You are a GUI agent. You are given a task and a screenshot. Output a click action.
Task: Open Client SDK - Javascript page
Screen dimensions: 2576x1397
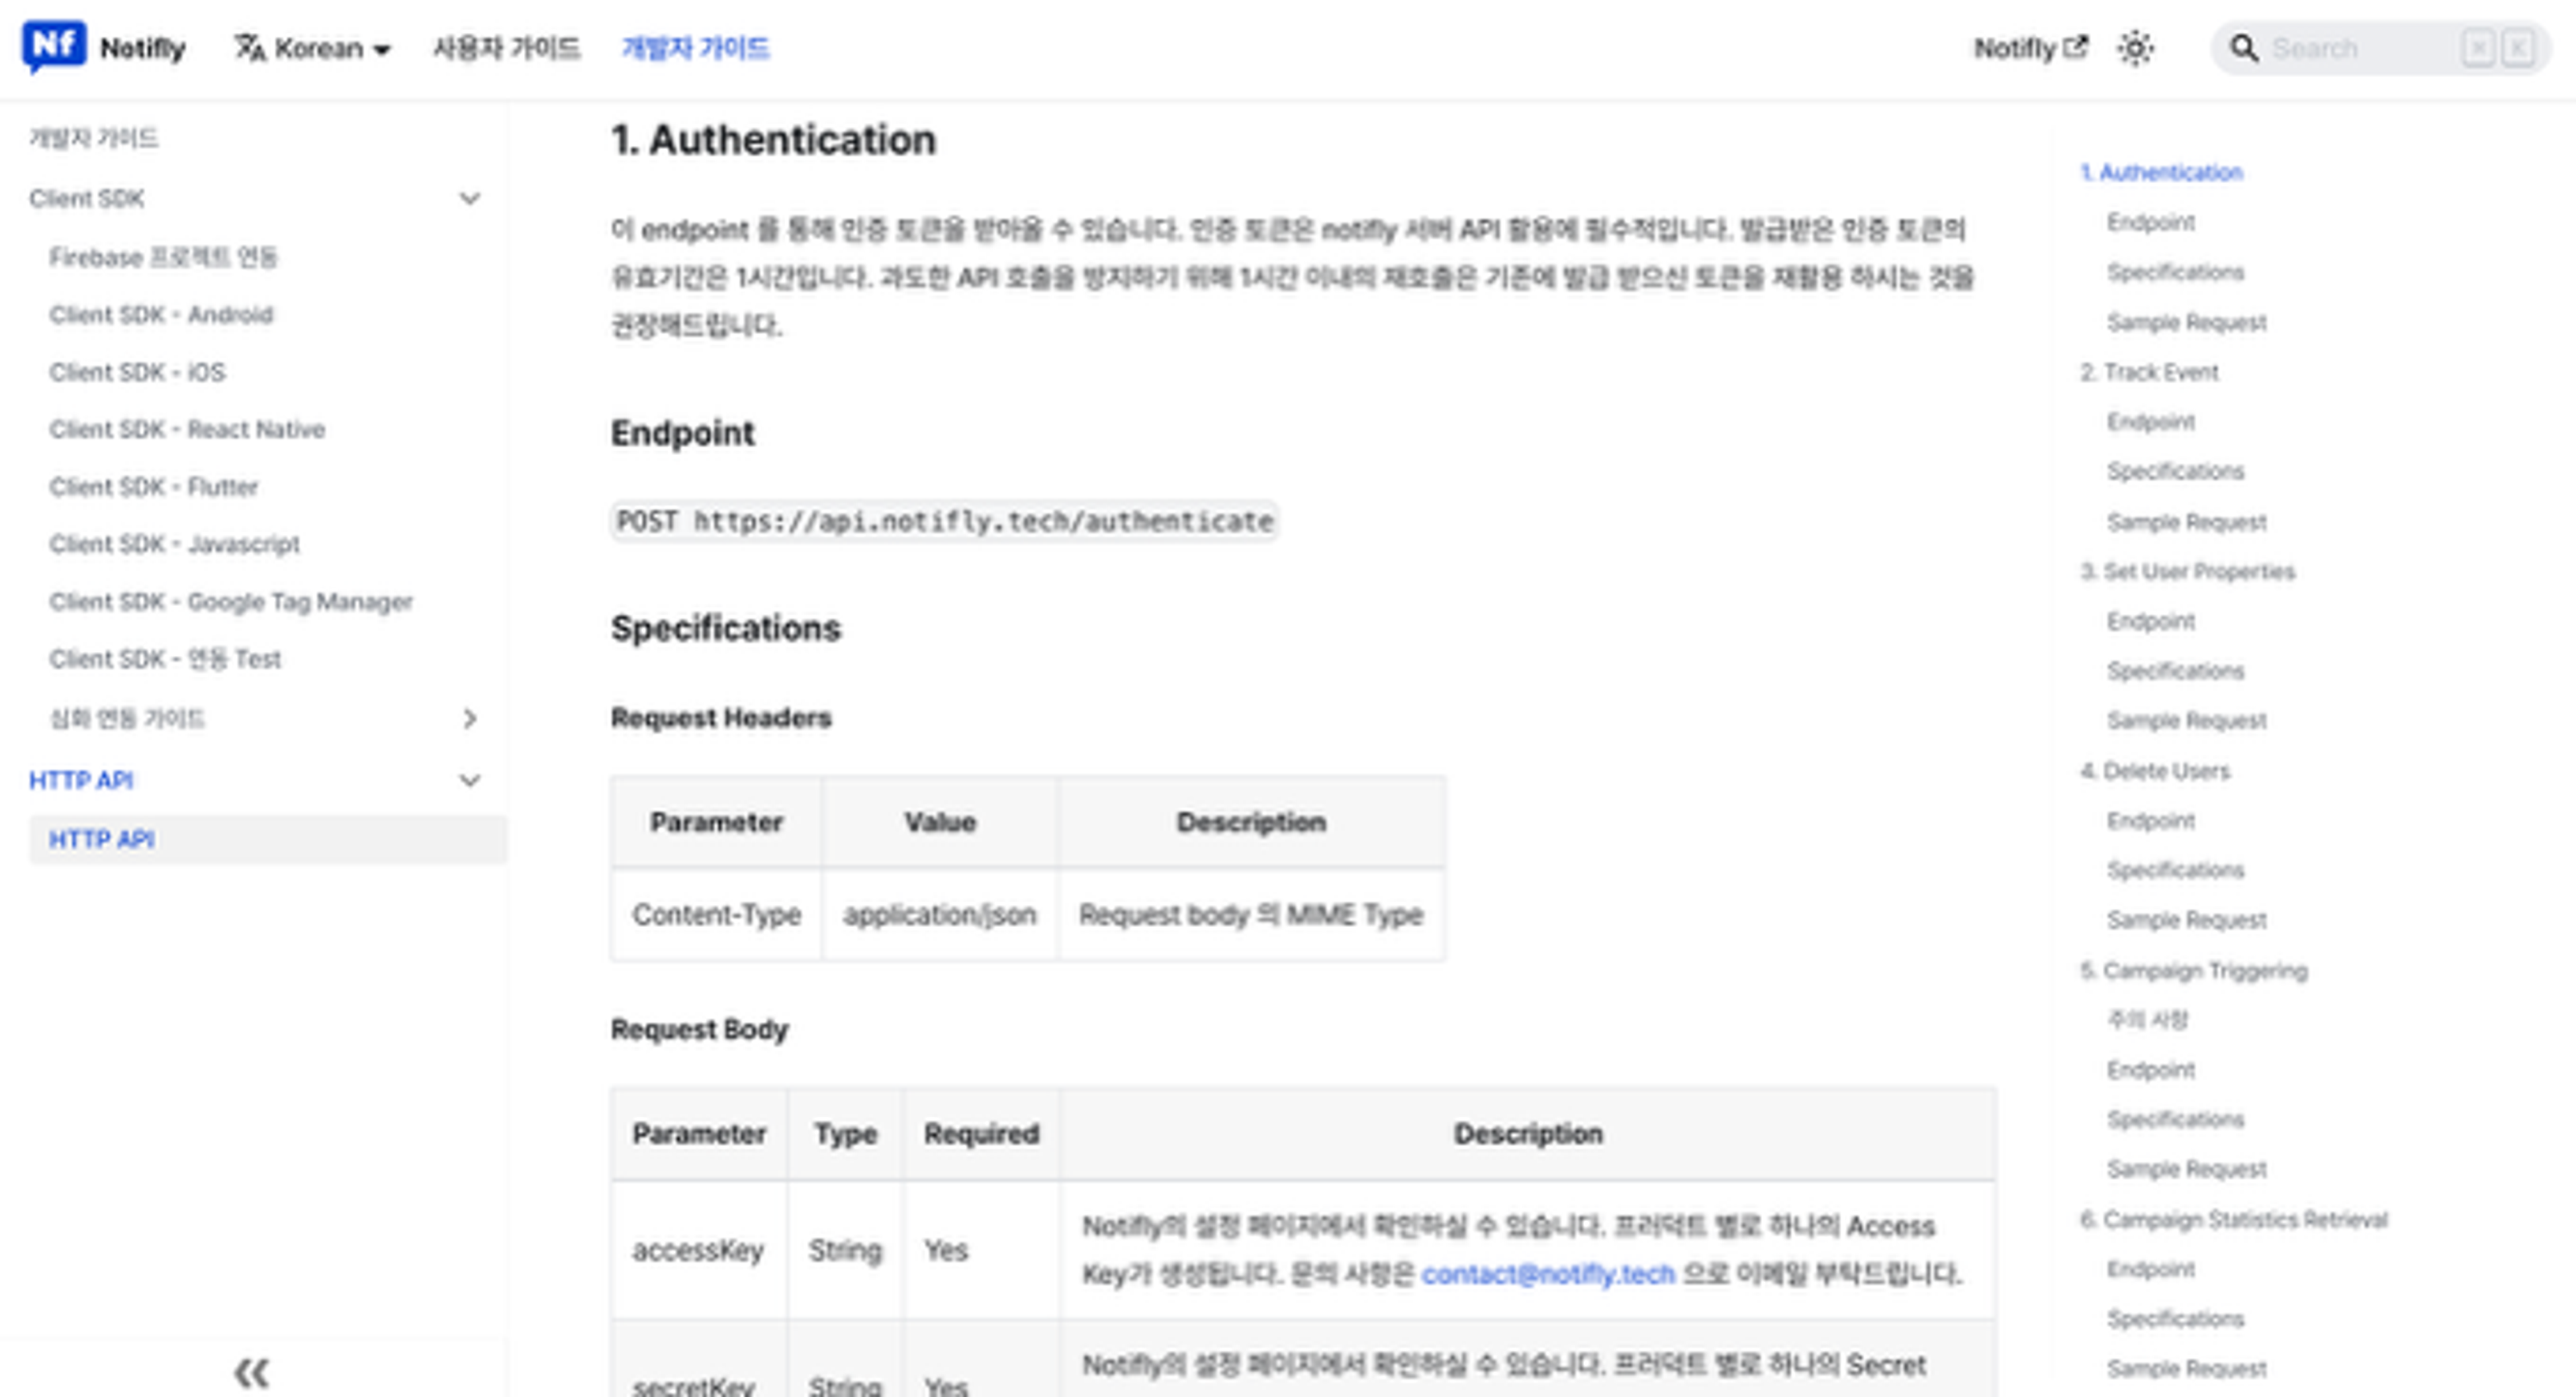pos(174,544)
